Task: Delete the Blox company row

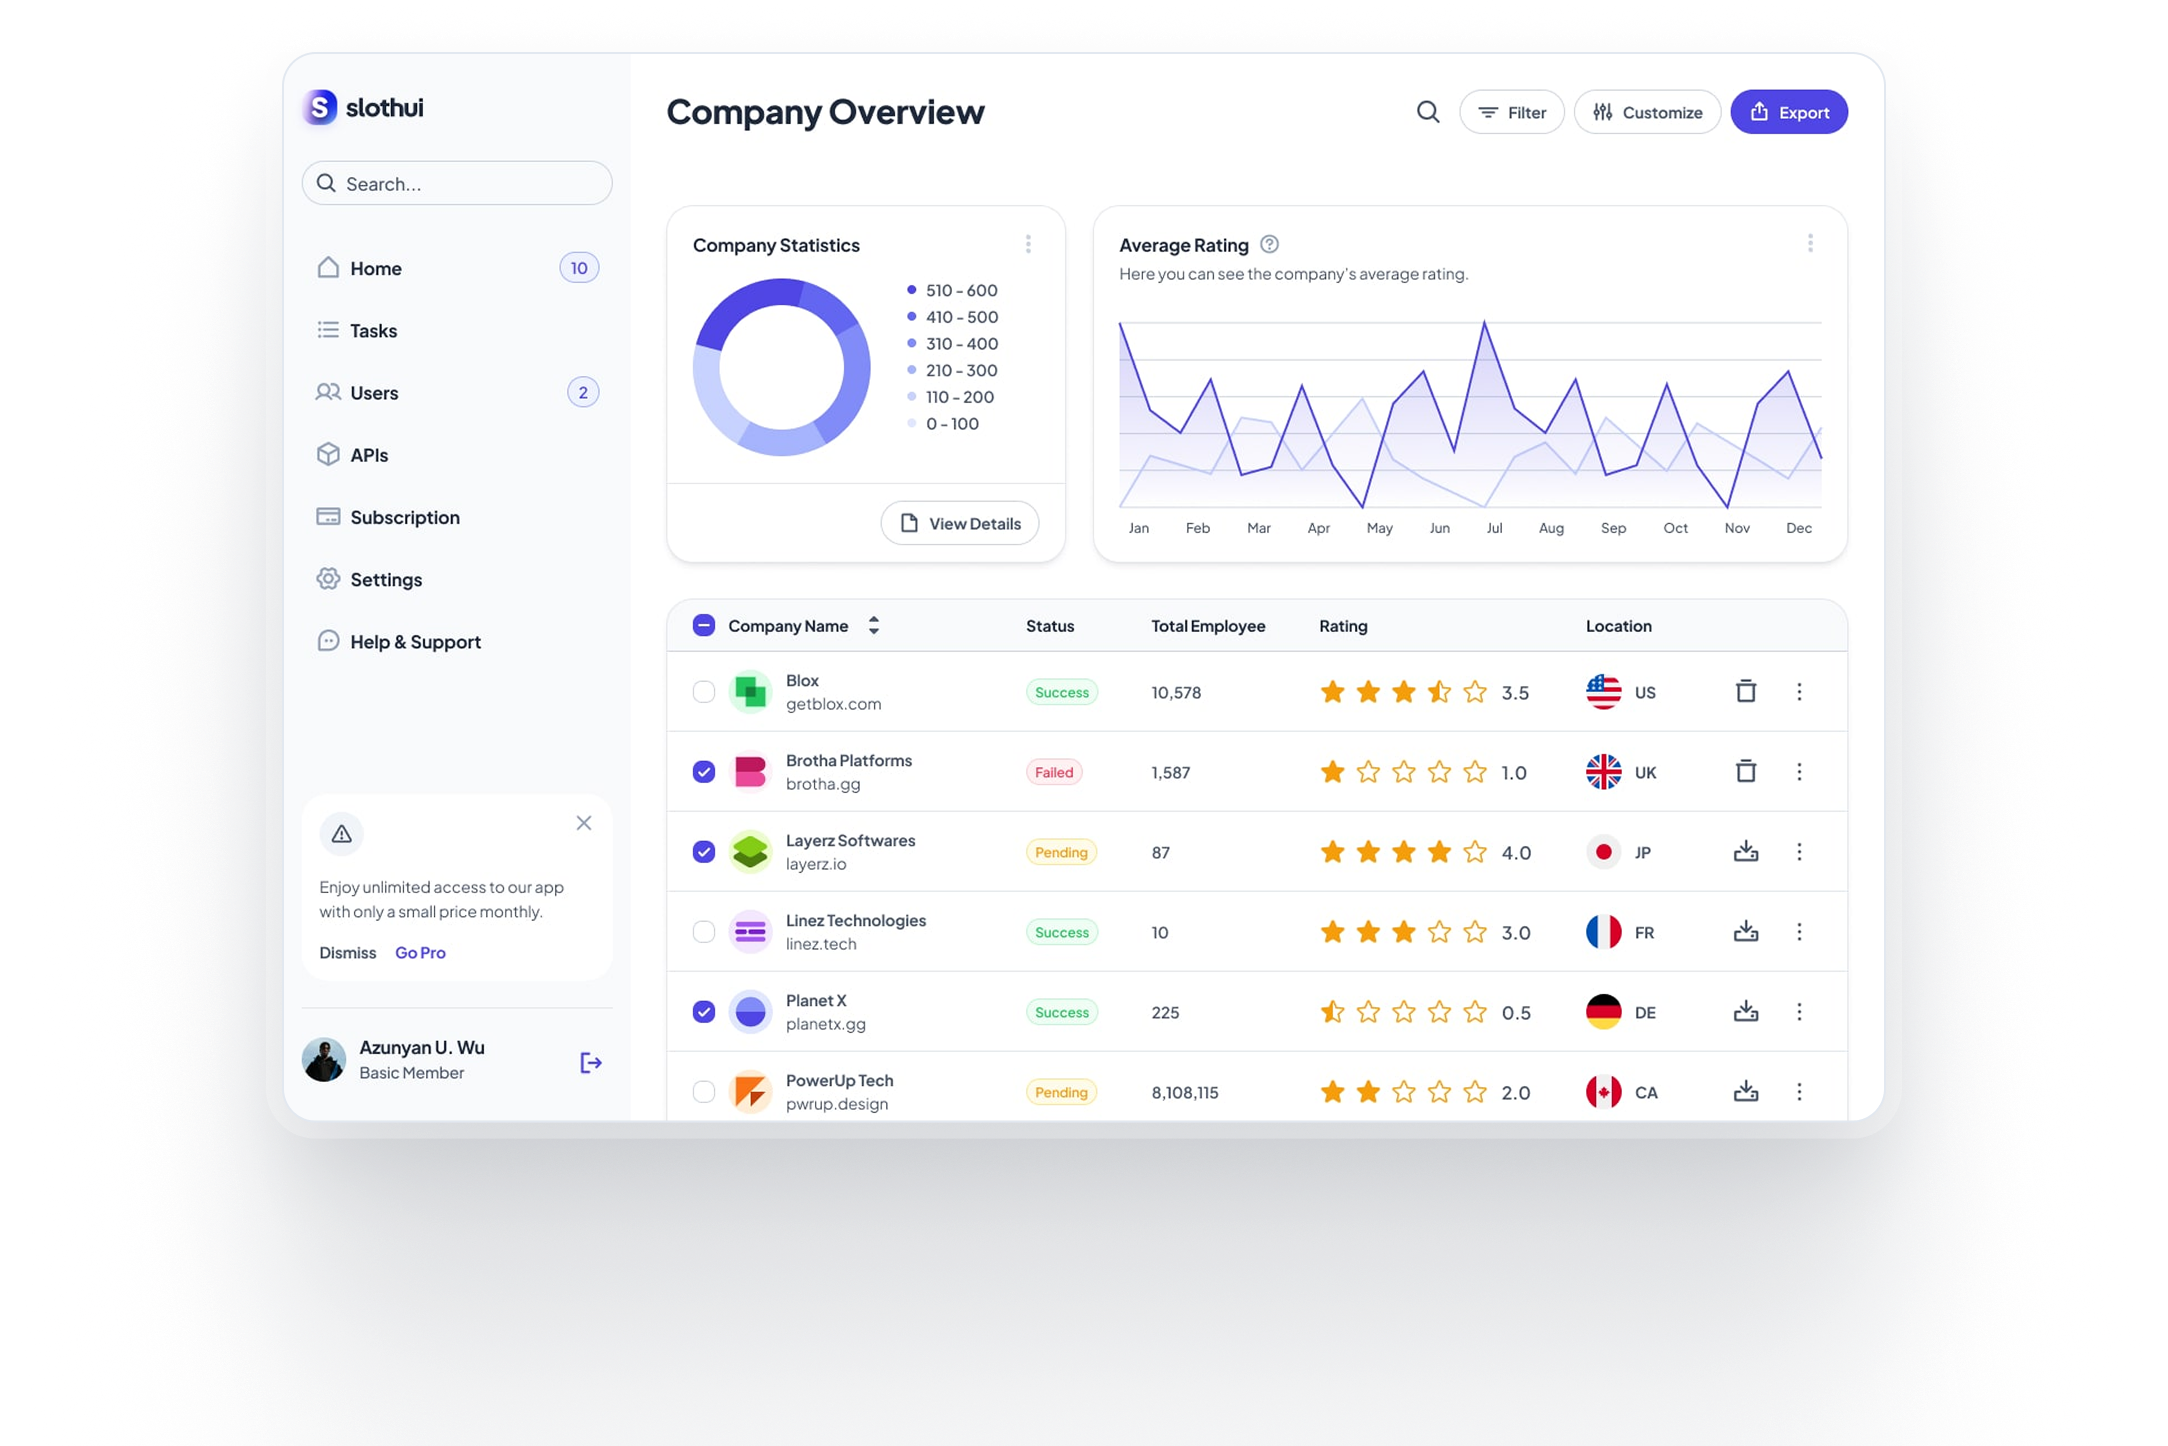Action: 1746,691
